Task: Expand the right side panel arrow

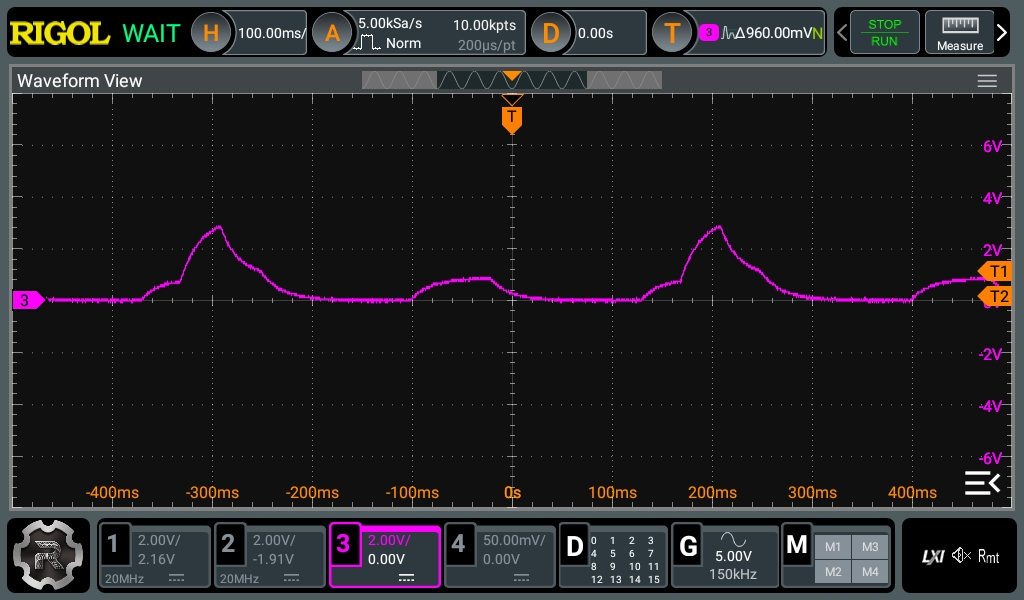Action: click(1003, 34)
